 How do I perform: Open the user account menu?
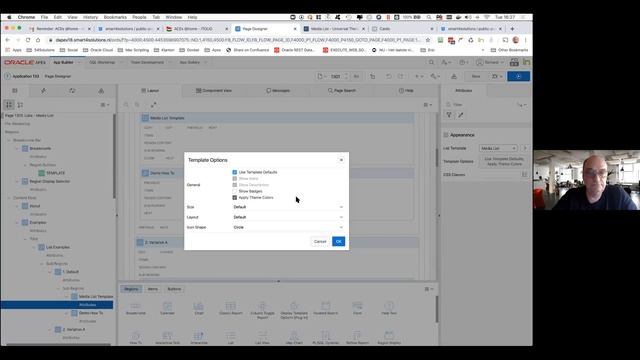[x=489, y=62]
